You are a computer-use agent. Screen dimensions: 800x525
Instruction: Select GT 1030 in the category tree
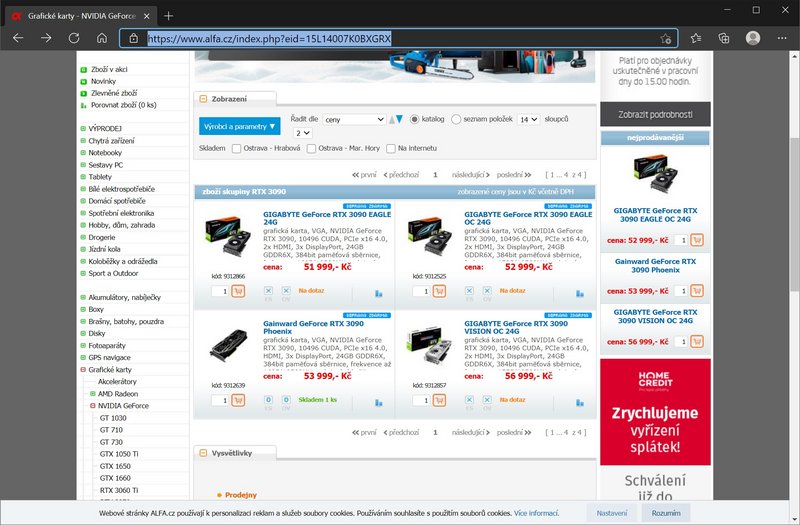[113, 418]
